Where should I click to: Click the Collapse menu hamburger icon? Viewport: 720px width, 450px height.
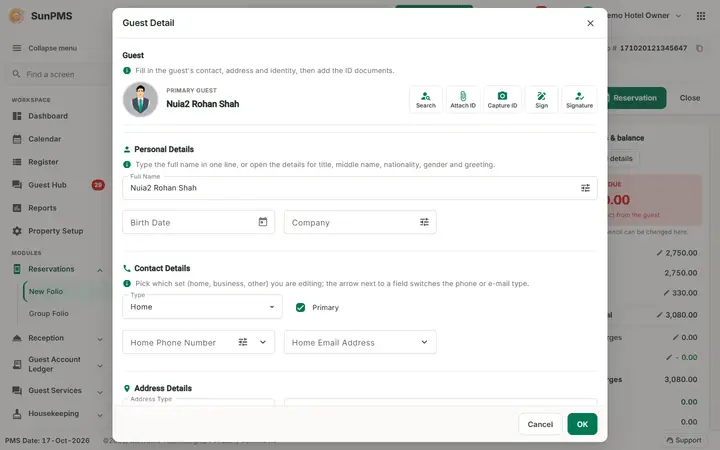click(x=17, y=48)
